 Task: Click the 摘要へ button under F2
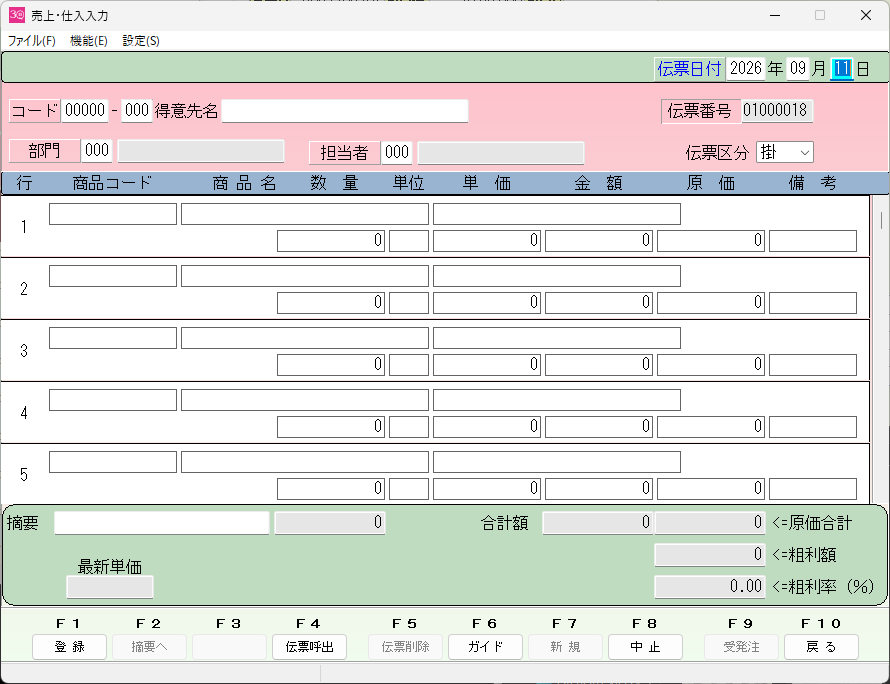click(x=149, y=647)
